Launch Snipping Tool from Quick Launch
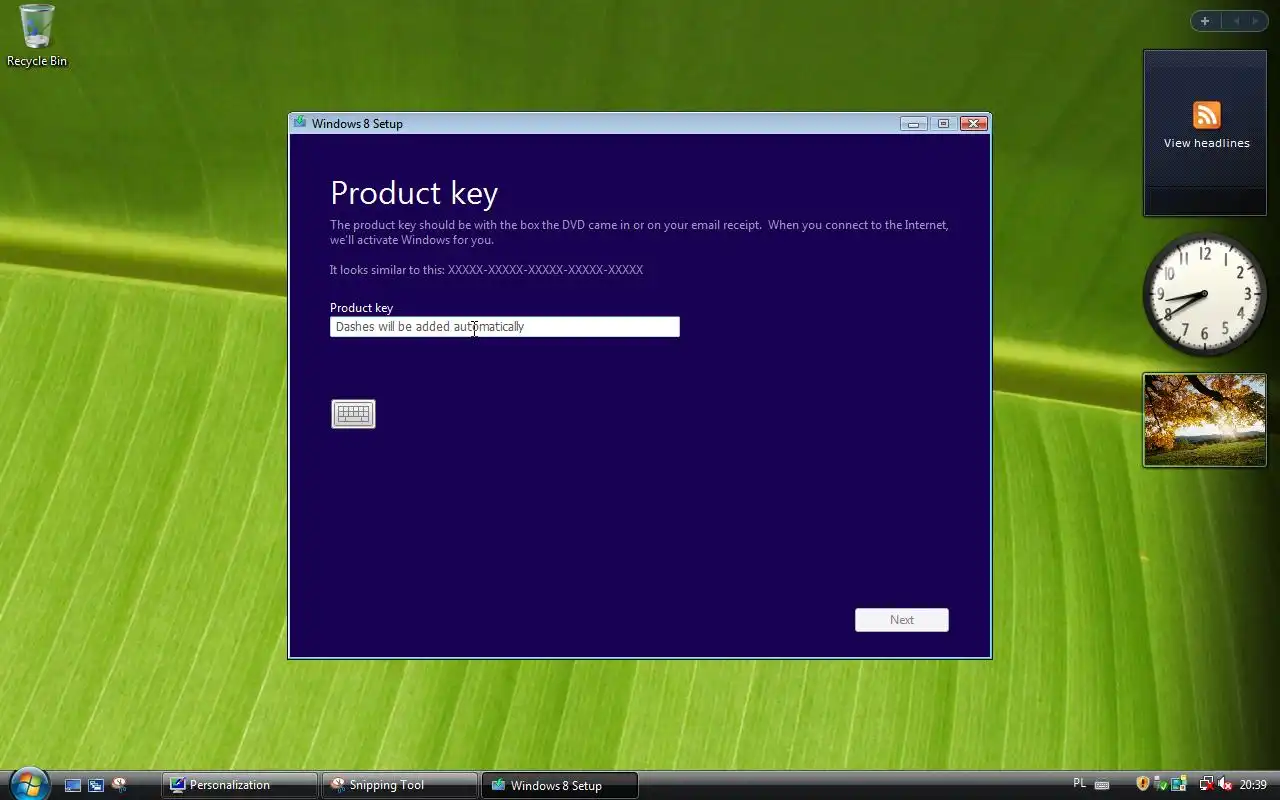Image resolution: width=1280 pixels, height=800 pixels. point(120,785)
